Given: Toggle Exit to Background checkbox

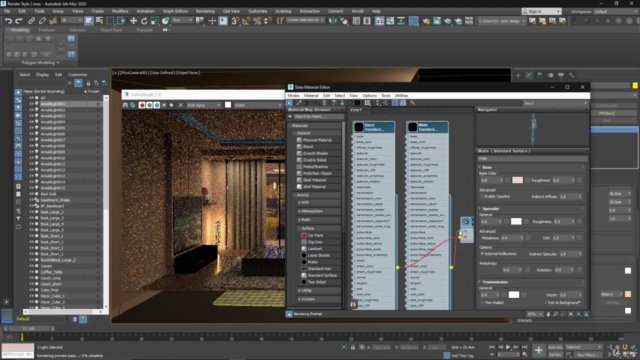Looking at the screenshot, I should point(546,302).
